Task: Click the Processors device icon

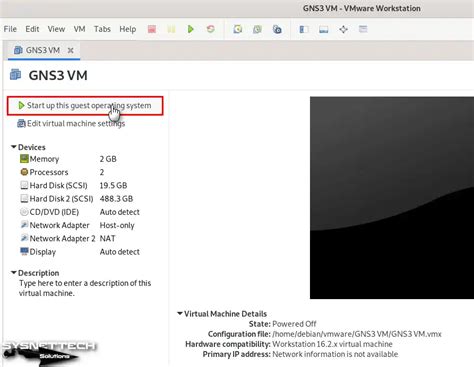Action: pyautogui.click(x=24, y=172)
